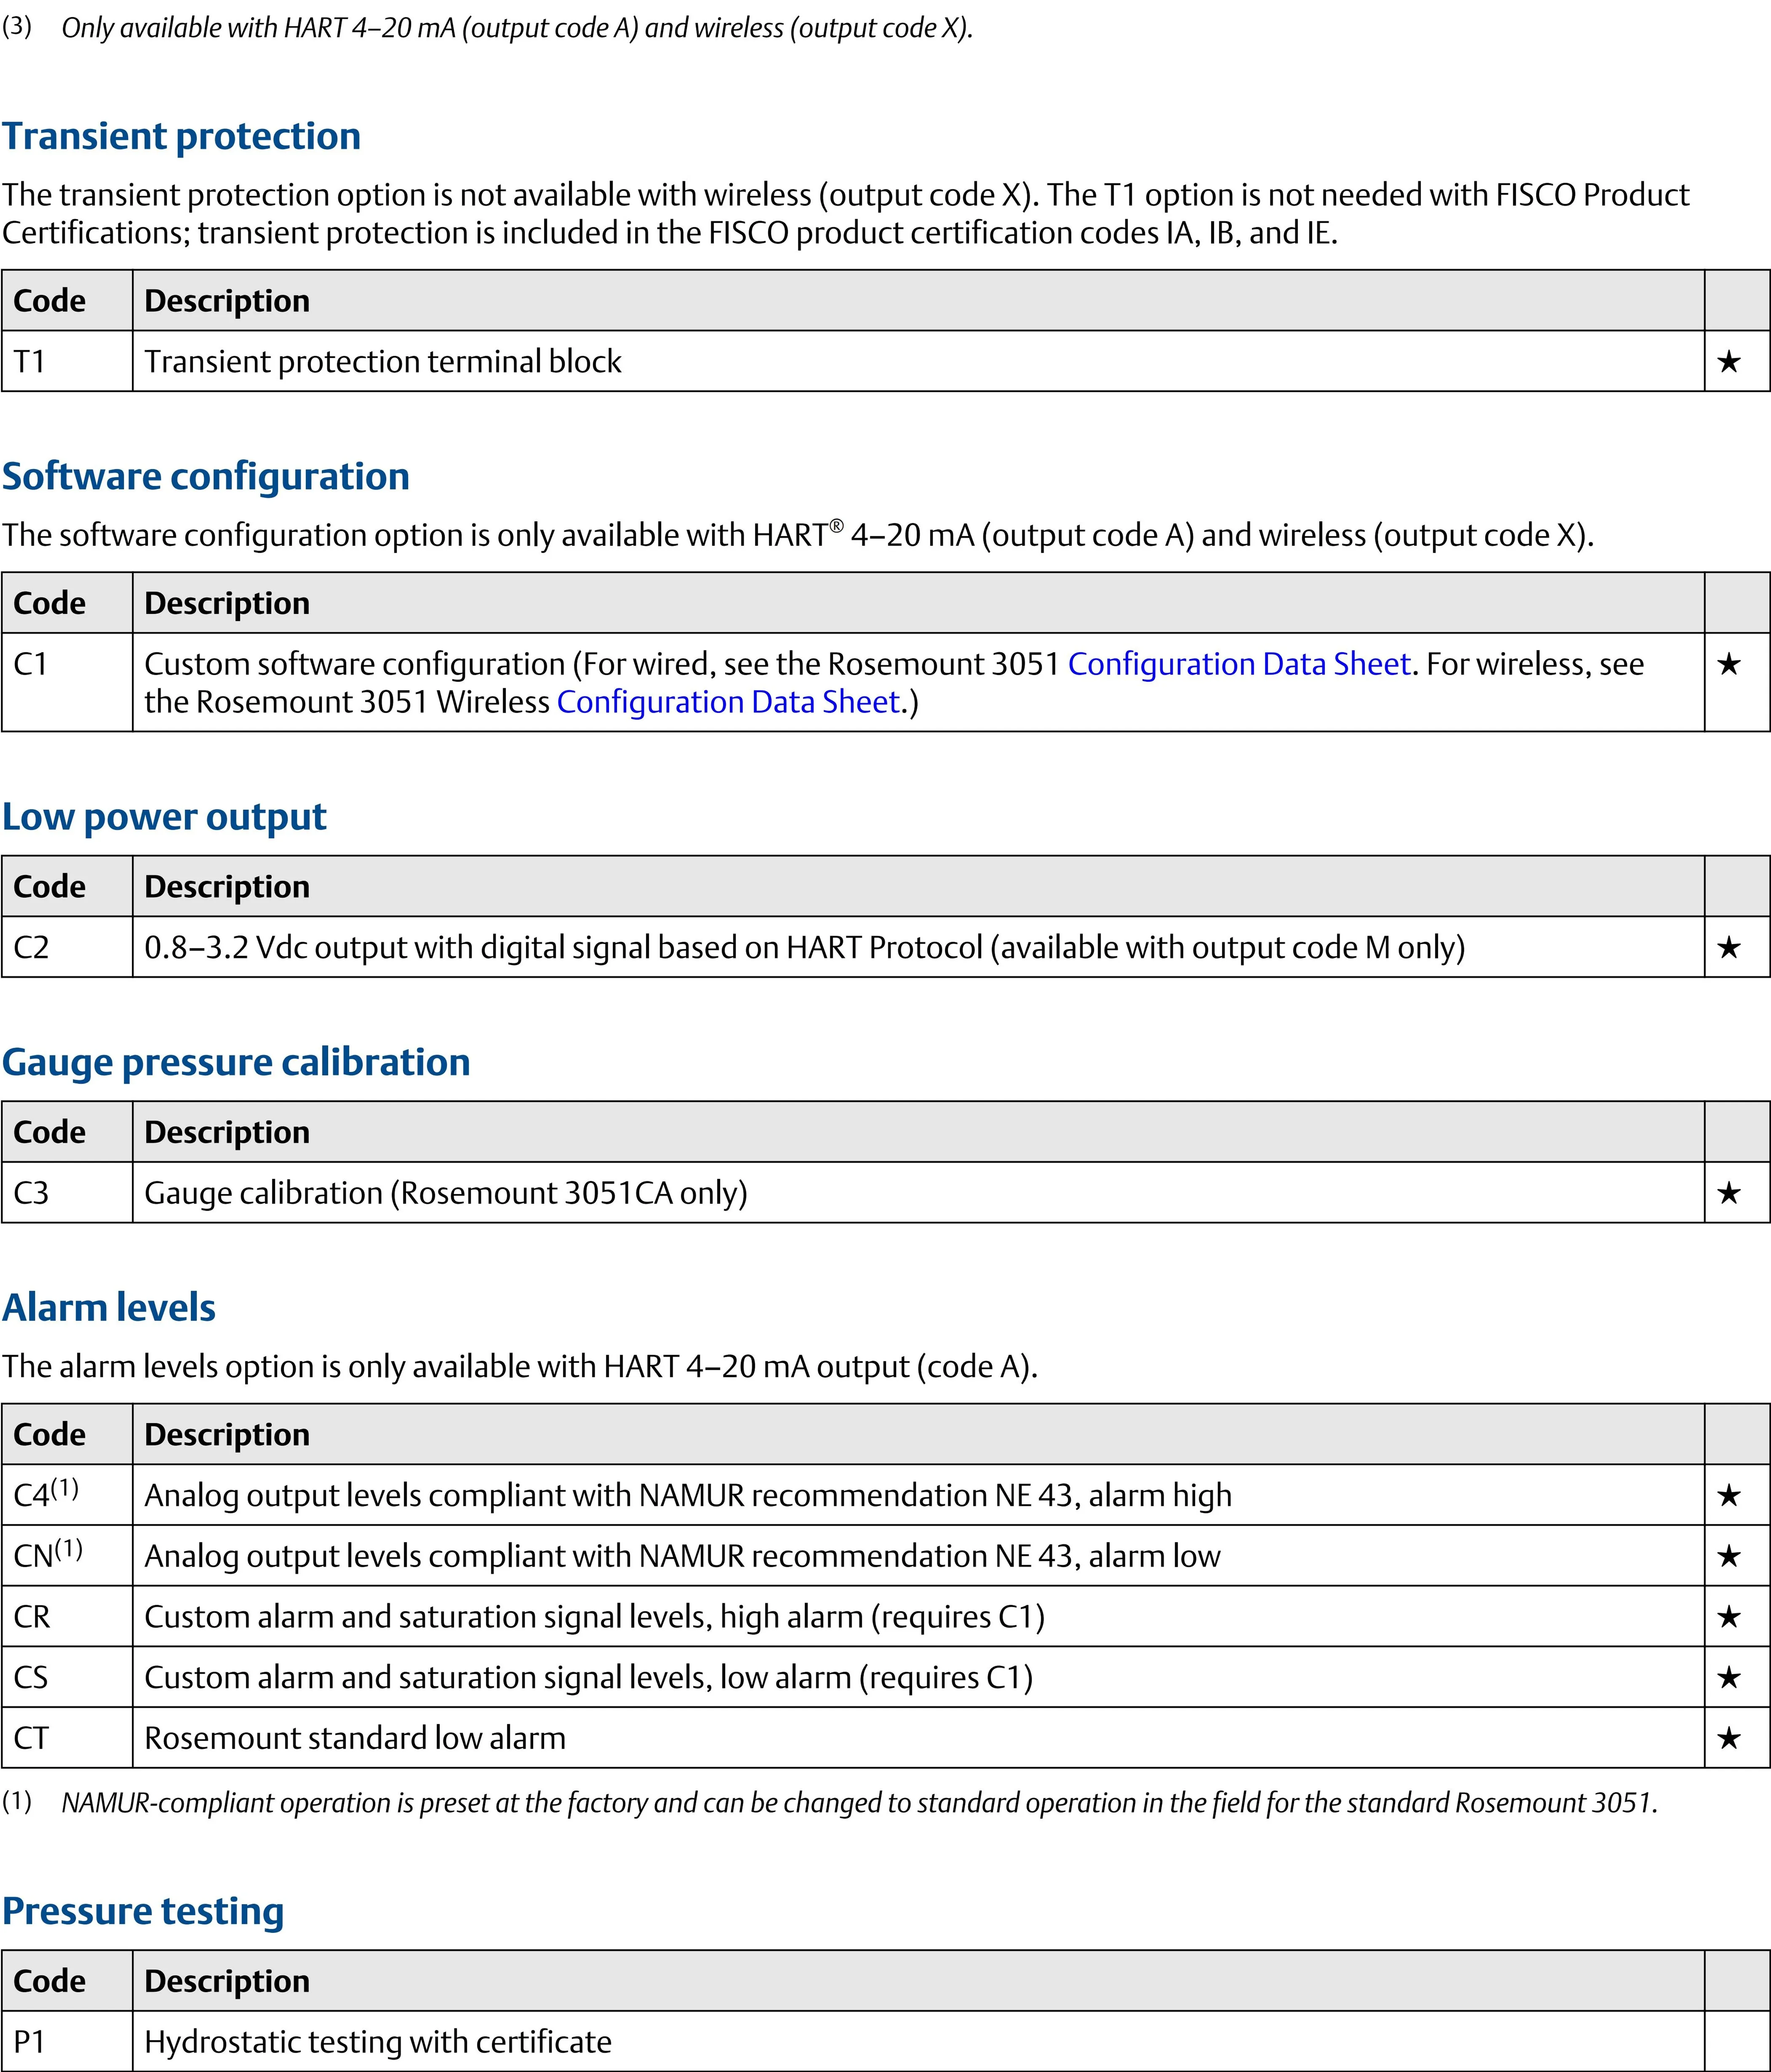This screenshot has height=2072, width=1771.
Task: Click the Low power output heading
Action: (x=164, y=817)
